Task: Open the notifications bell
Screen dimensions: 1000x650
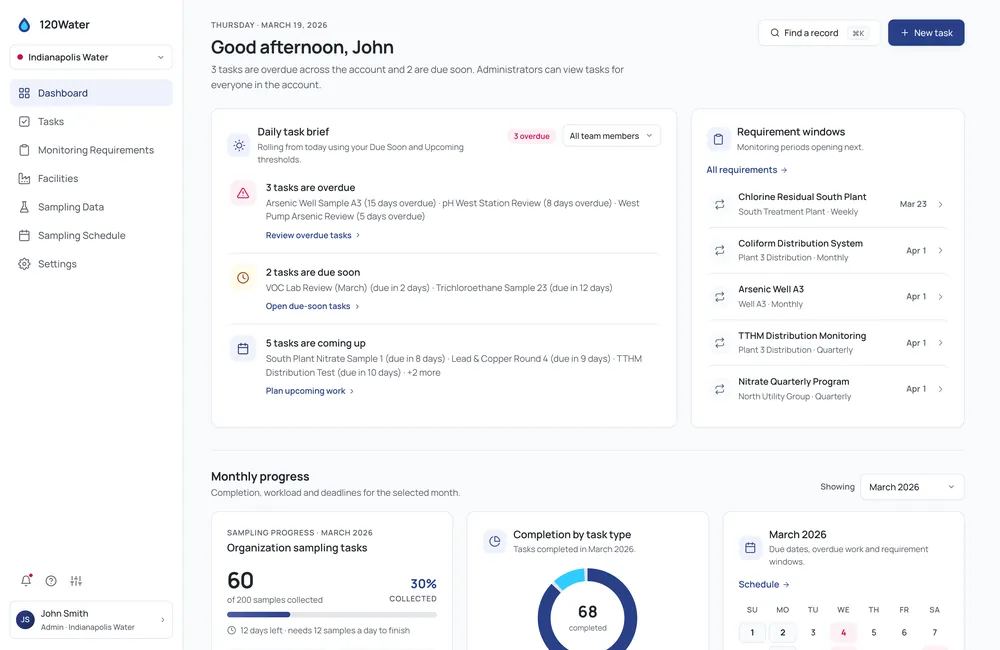Action: [26, 580]
